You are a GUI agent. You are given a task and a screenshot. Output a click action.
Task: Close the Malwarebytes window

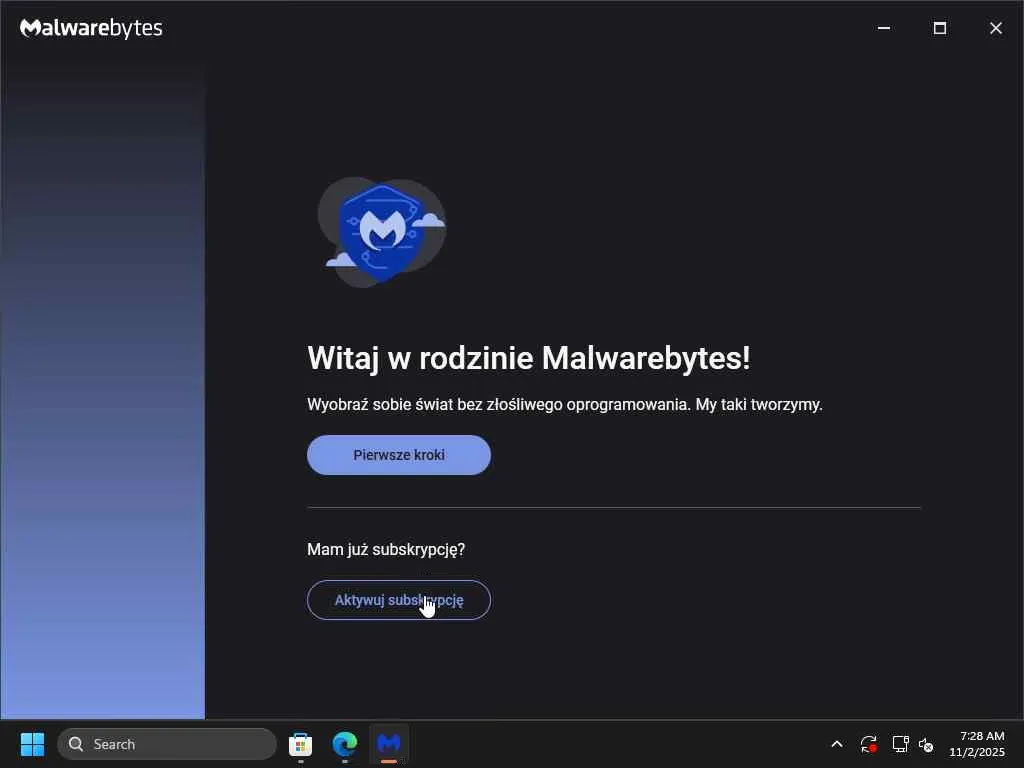996,28
